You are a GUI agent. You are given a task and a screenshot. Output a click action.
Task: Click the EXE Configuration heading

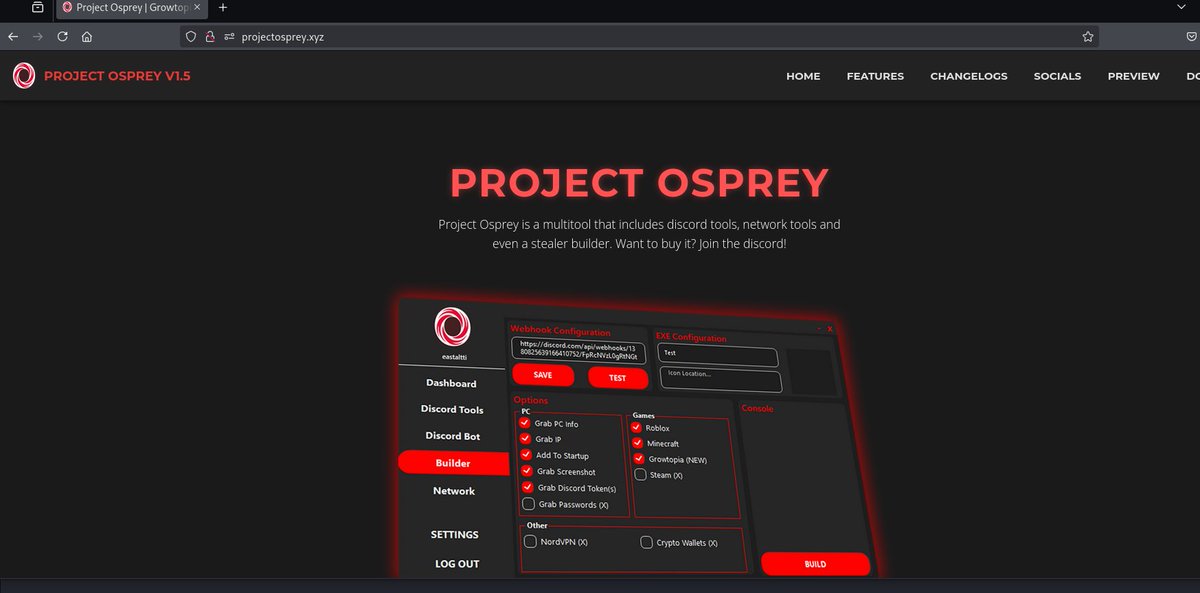(691, 337)
